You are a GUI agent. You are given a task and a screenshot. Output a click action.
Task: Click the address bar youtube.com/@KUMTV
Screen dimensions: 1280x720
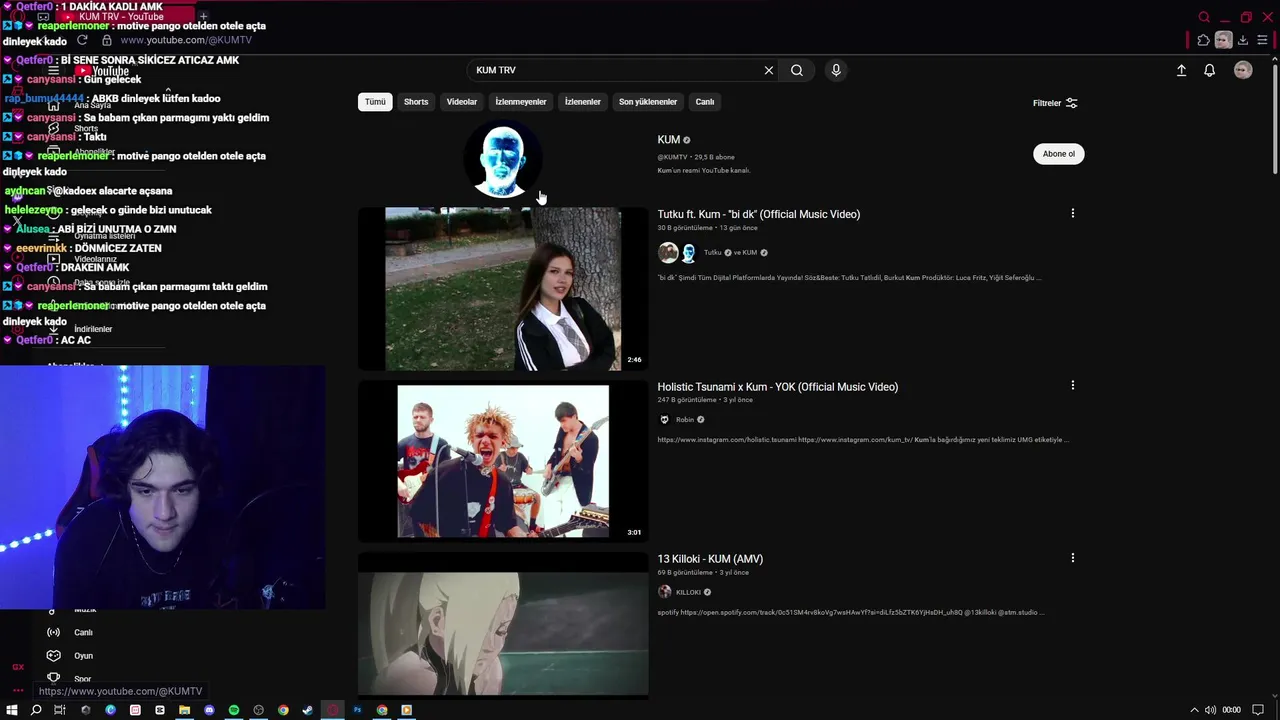[186, 40]
